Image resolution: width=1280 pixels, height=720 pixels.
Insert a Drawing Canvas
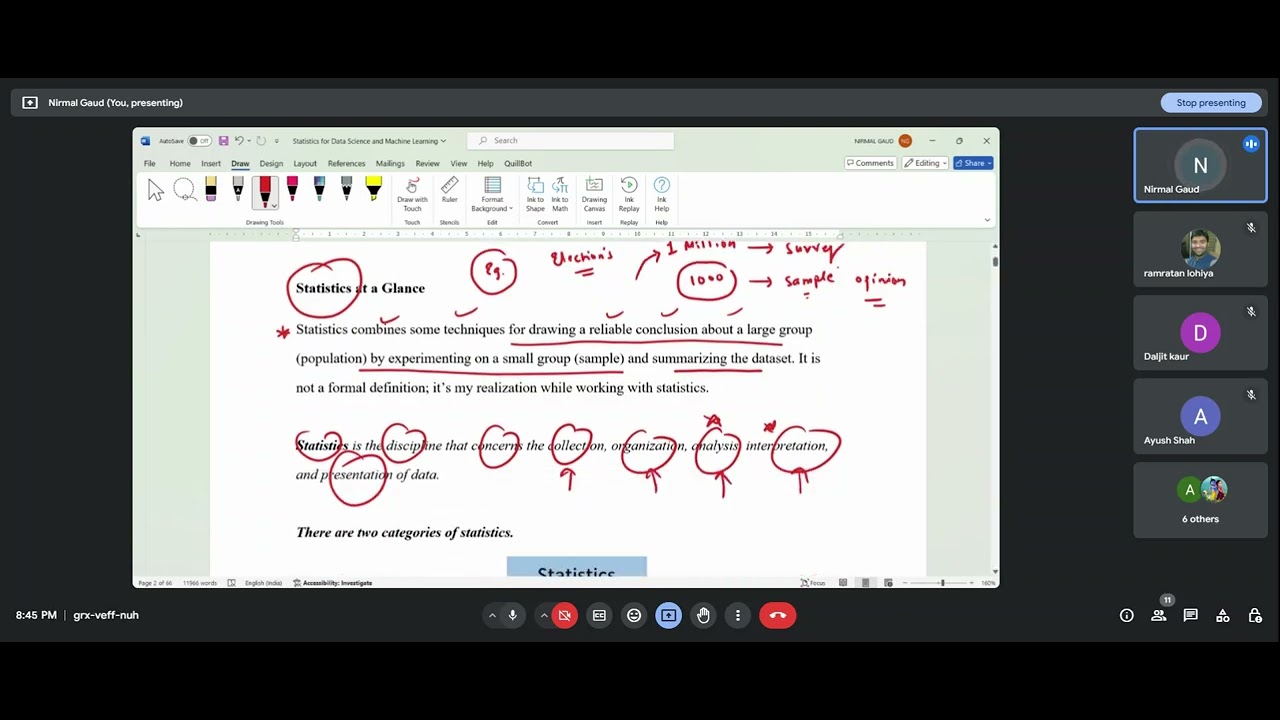click(594, 194)
